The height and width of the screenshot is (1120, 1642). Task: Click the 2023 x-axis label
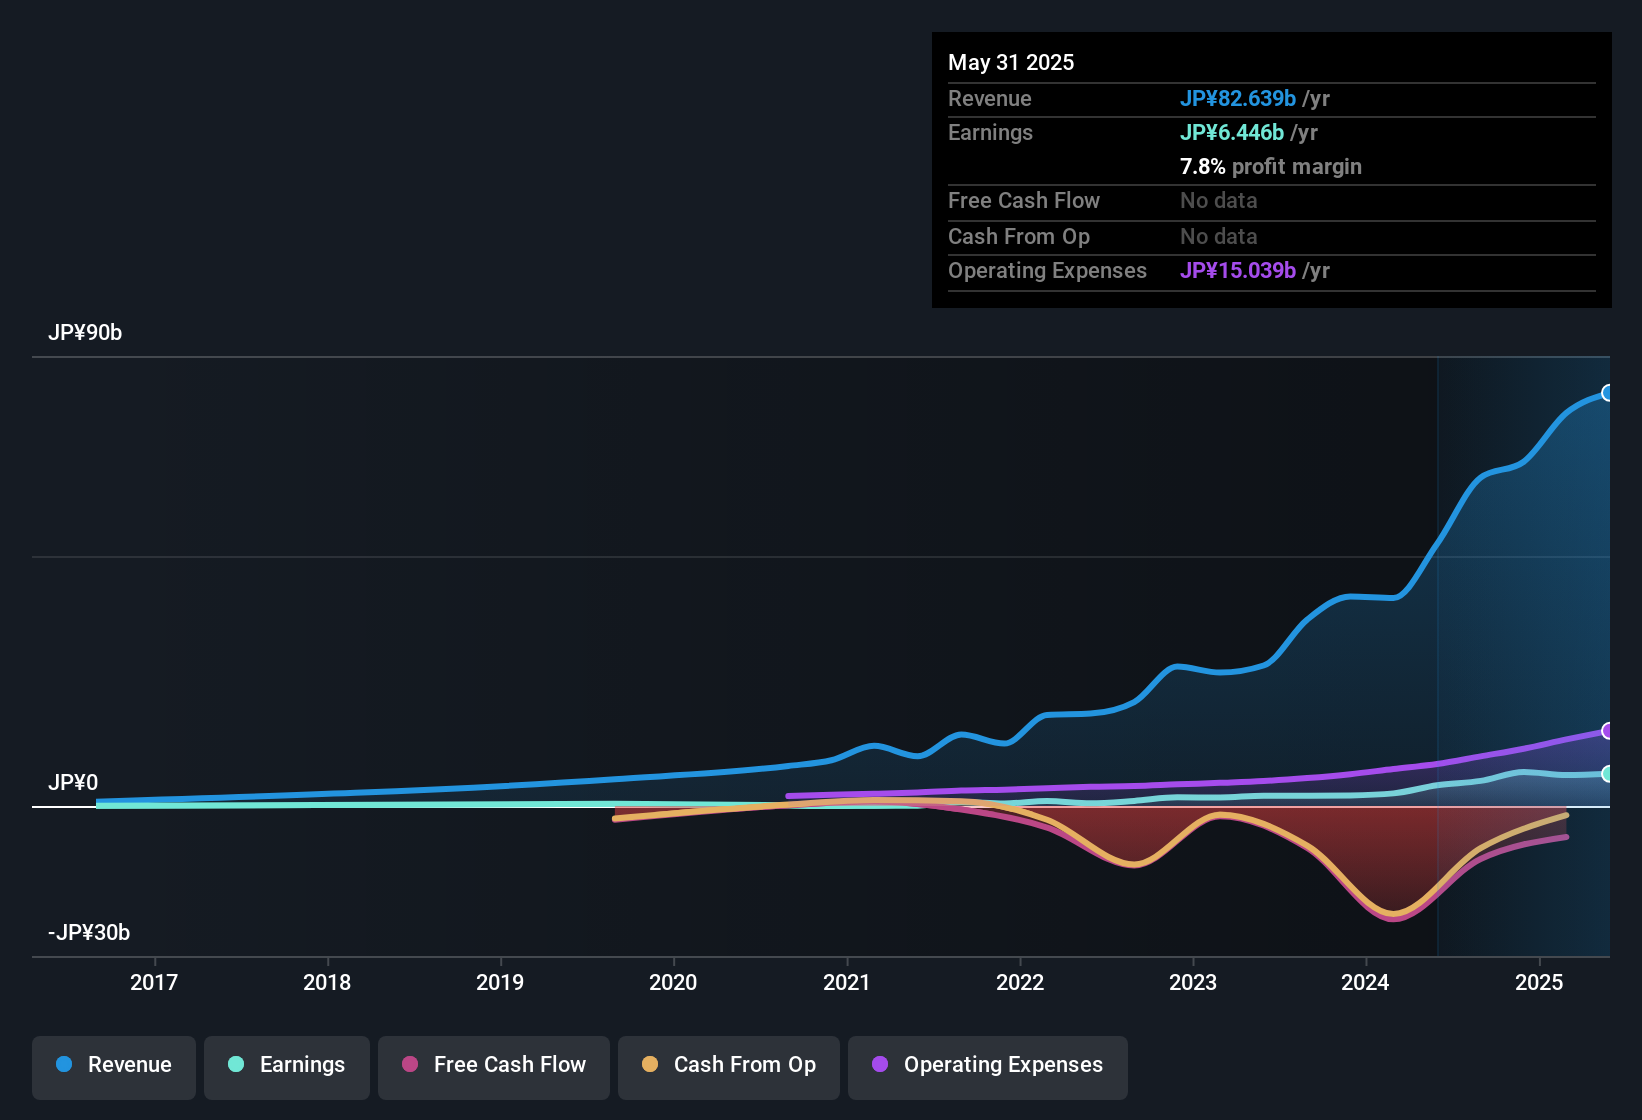point(1193,983)
